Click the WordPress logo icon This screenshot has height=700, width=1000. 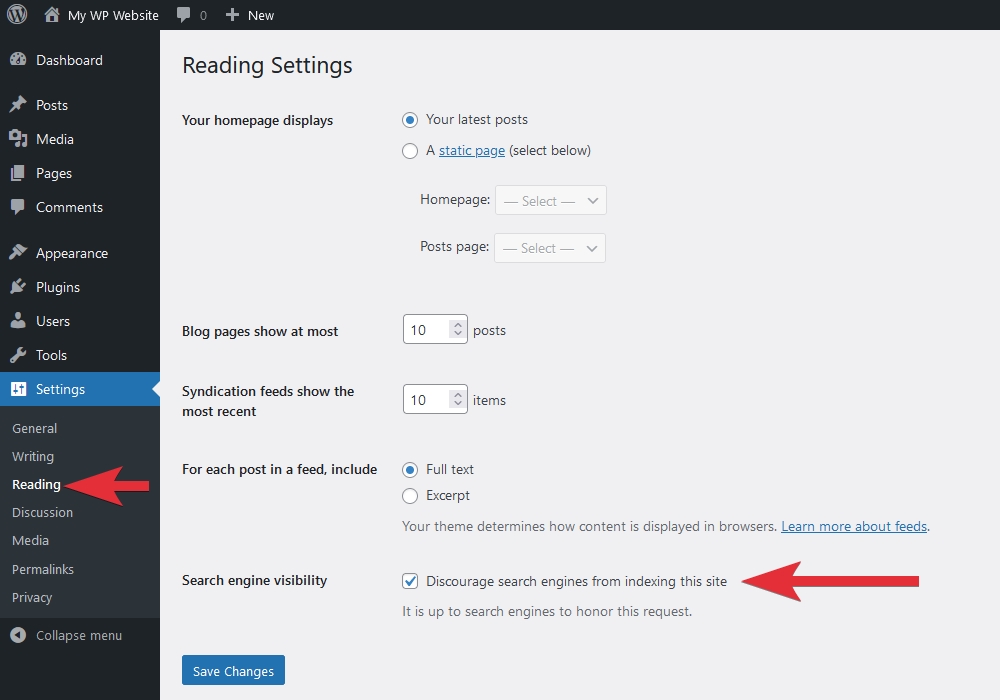(x=17, y=15)
